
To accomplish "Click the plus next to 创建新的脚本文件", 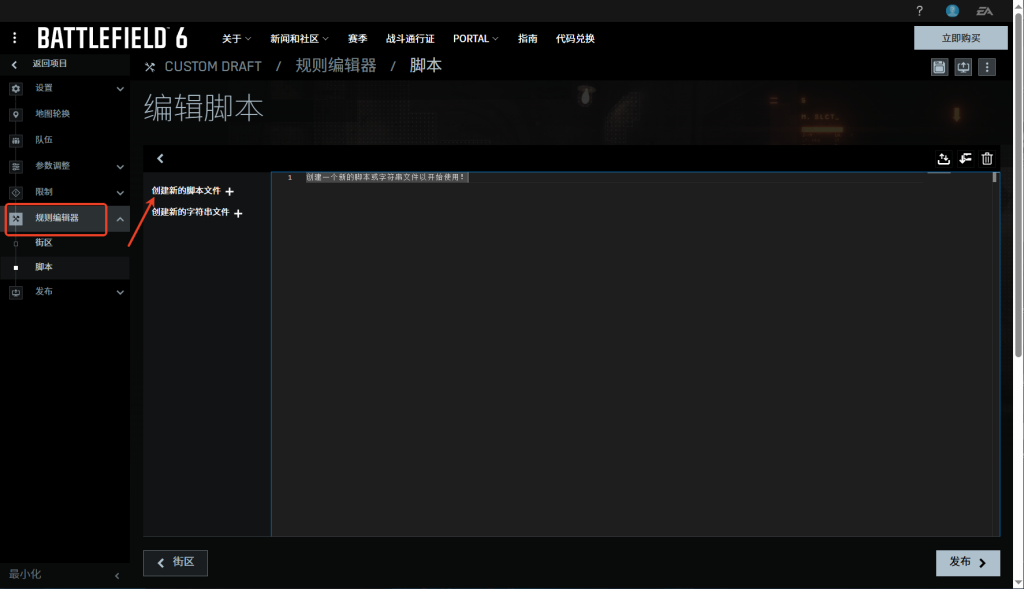I will [x=229, y=191].
